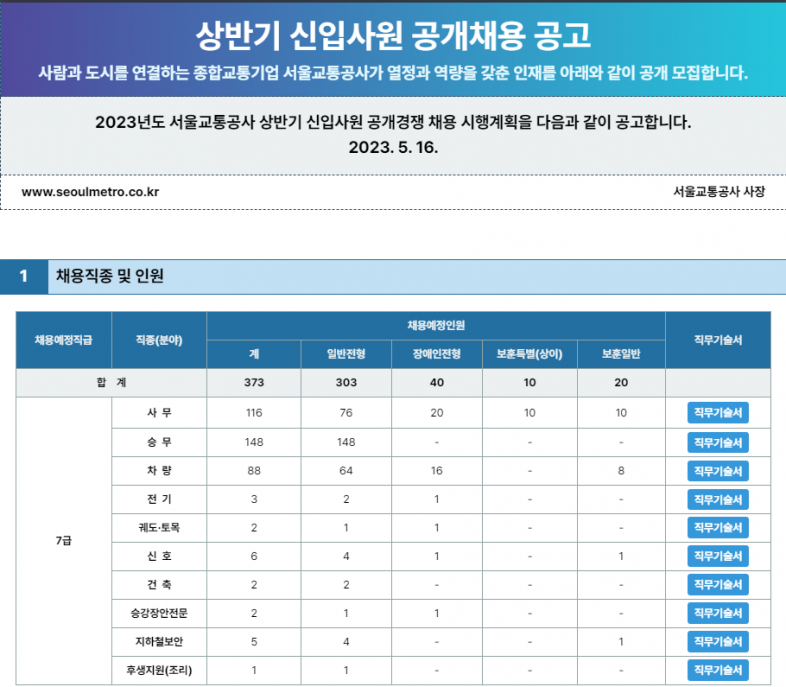Click the 116 value in 사무 row
The width and height of the screenshot is (786, 687).
(254, 413)
